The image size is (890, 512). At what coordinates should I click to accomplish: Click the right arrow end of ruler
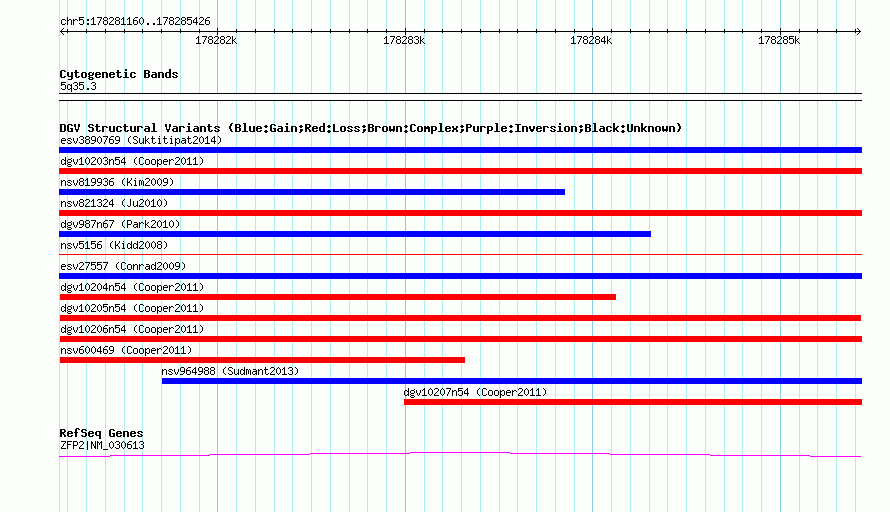[x=858, y=31]
